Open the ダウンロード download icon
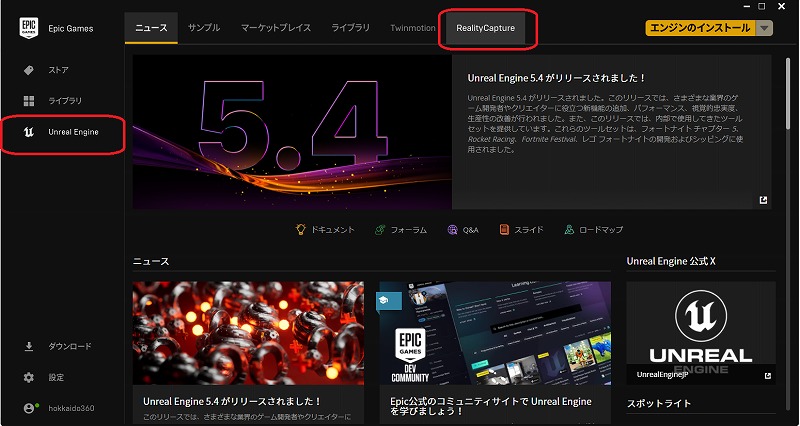 coord(29,346)
